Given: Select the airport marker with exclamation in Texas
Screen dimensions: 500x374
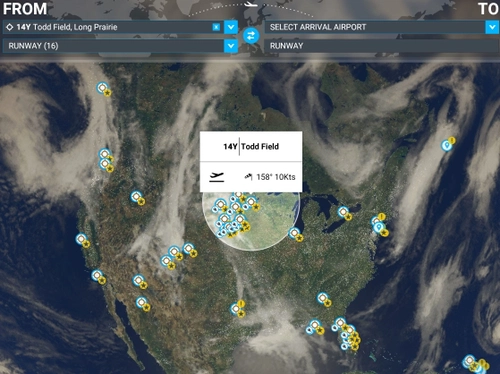Looking at the screenshot, I should point(236,309).
